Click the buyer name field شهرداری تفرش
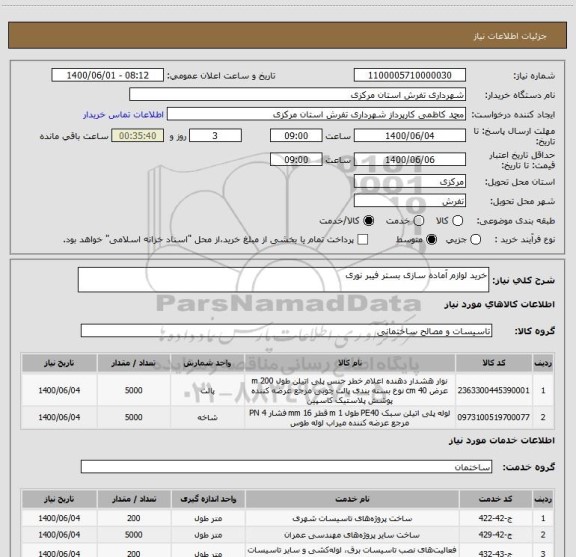Image resolution: width=576 pixels, height=557 pixels. pyautogui.click(x=298, y=95)
